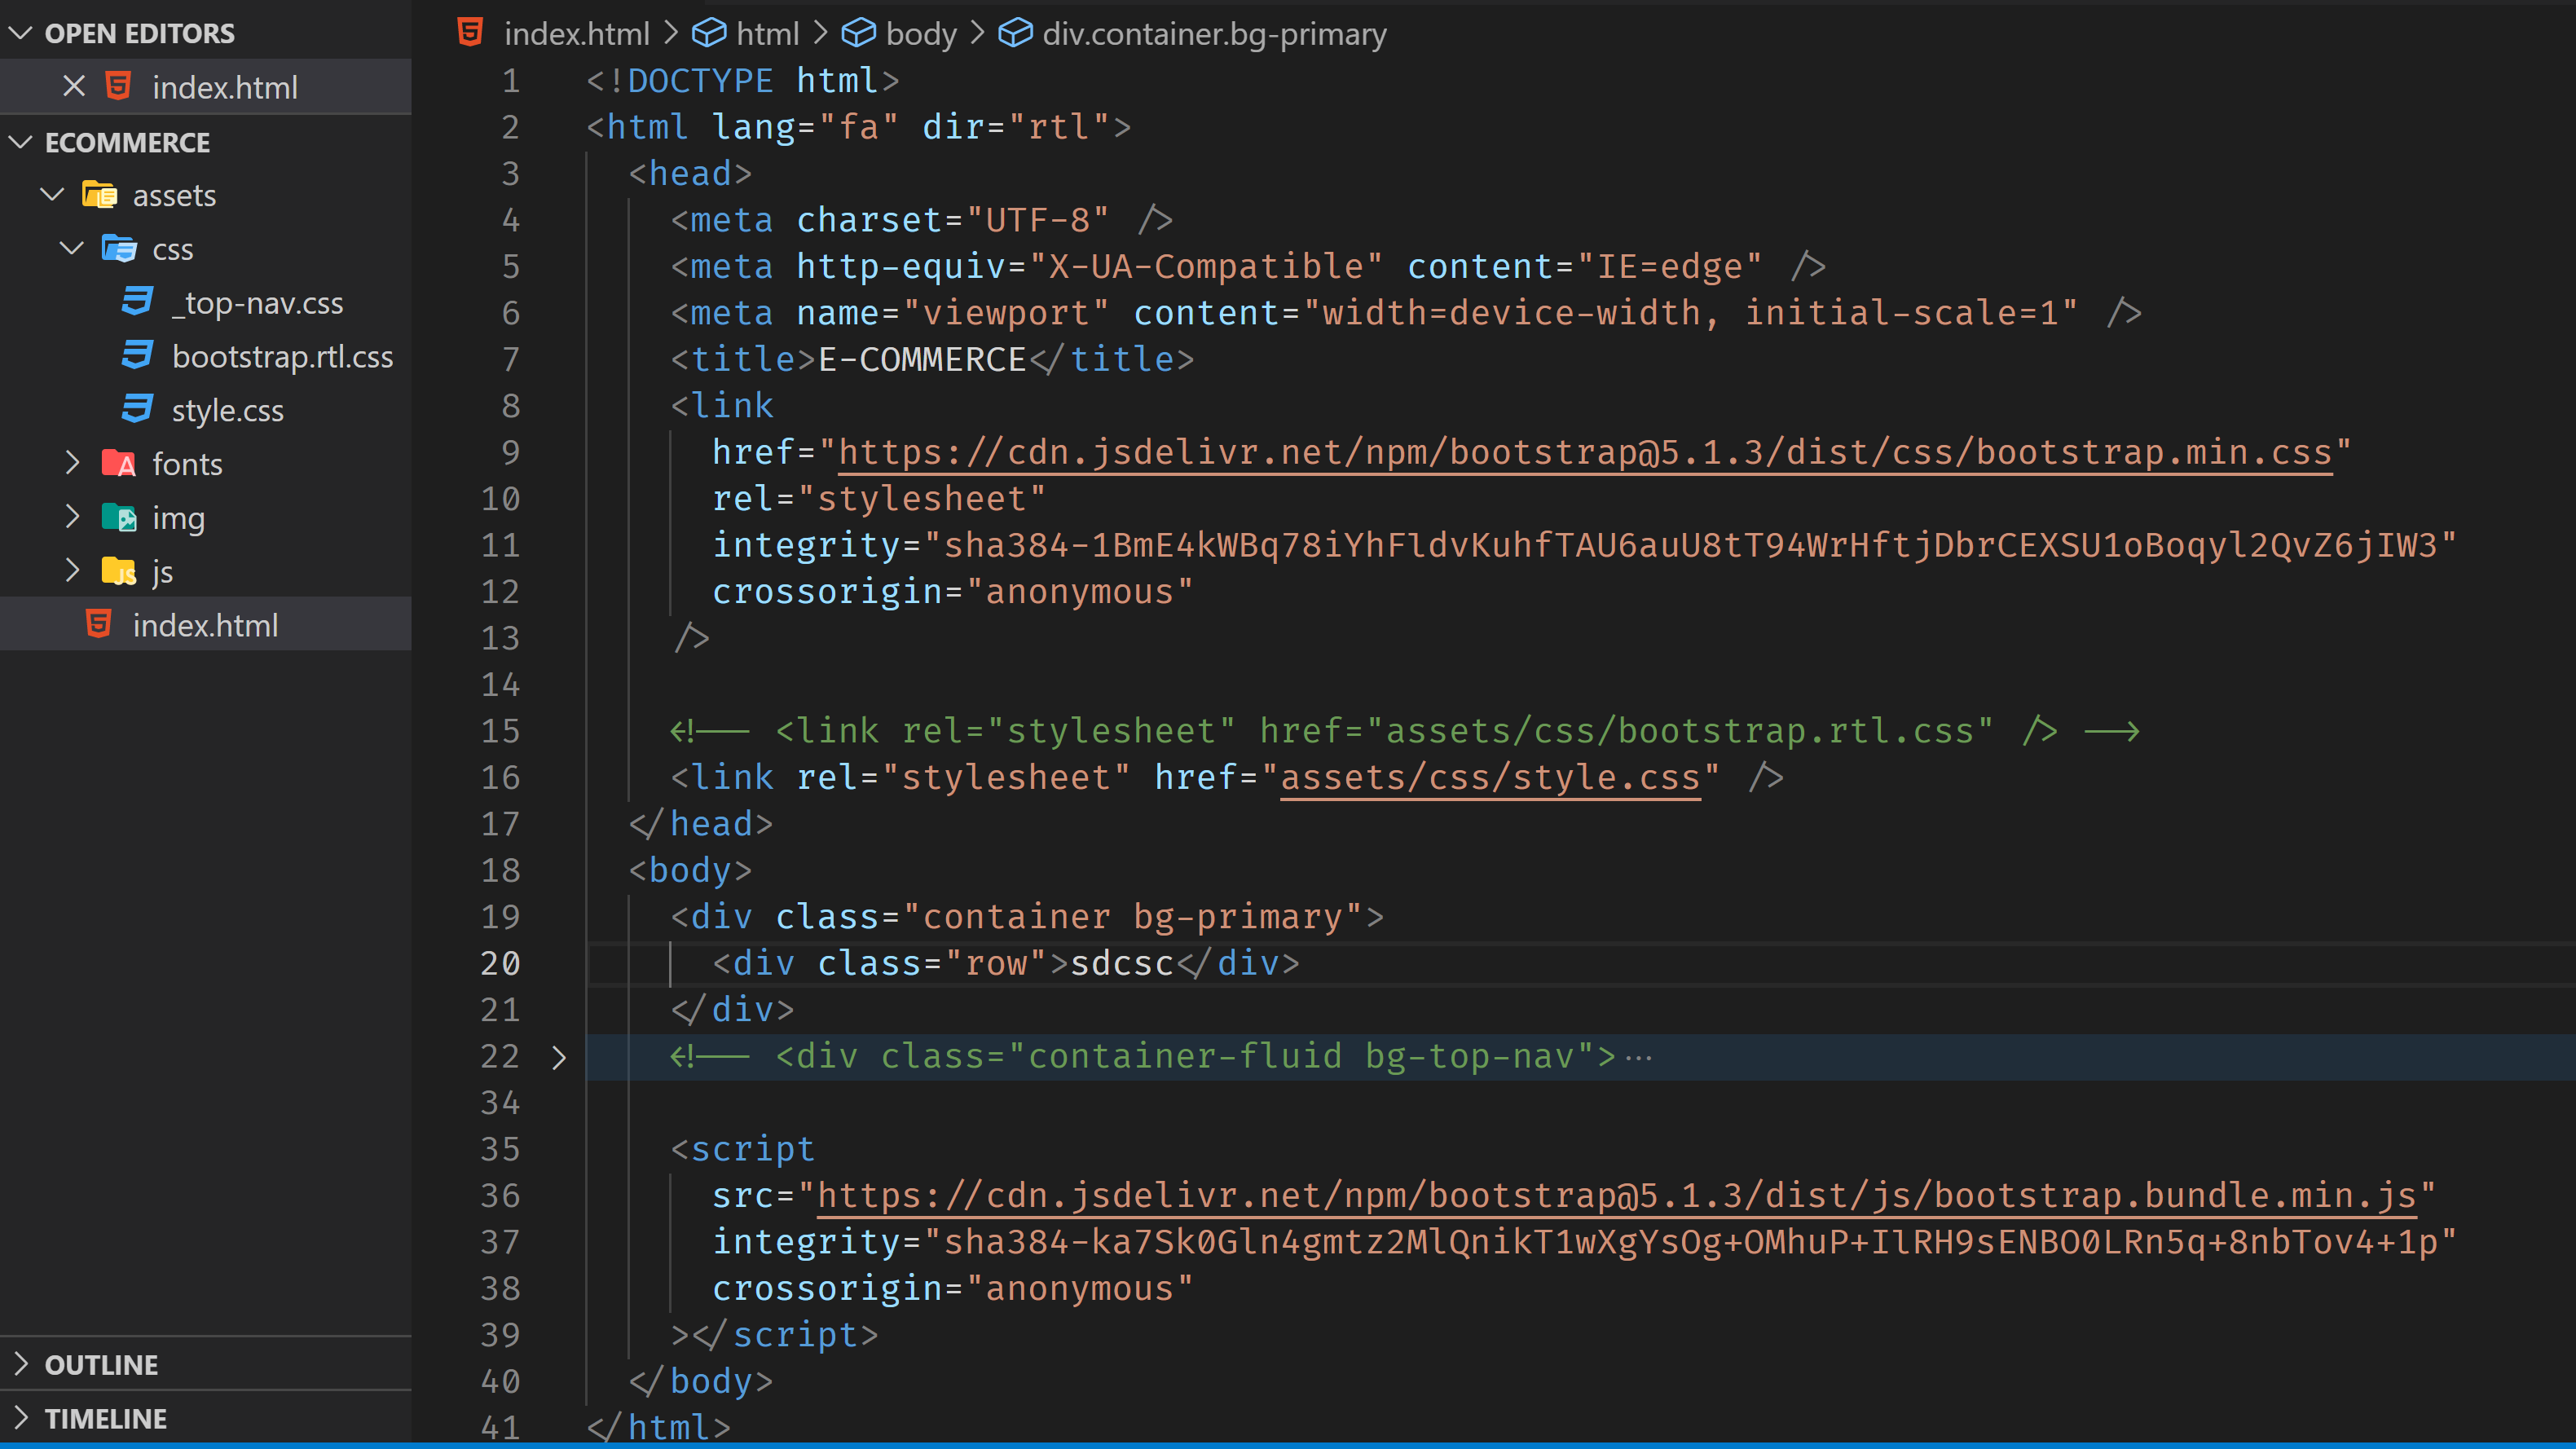The image size is (2576, 1449).
Task: Click HTML5 icon in the breadcrumb bar
Action: (x=470, y=33)
